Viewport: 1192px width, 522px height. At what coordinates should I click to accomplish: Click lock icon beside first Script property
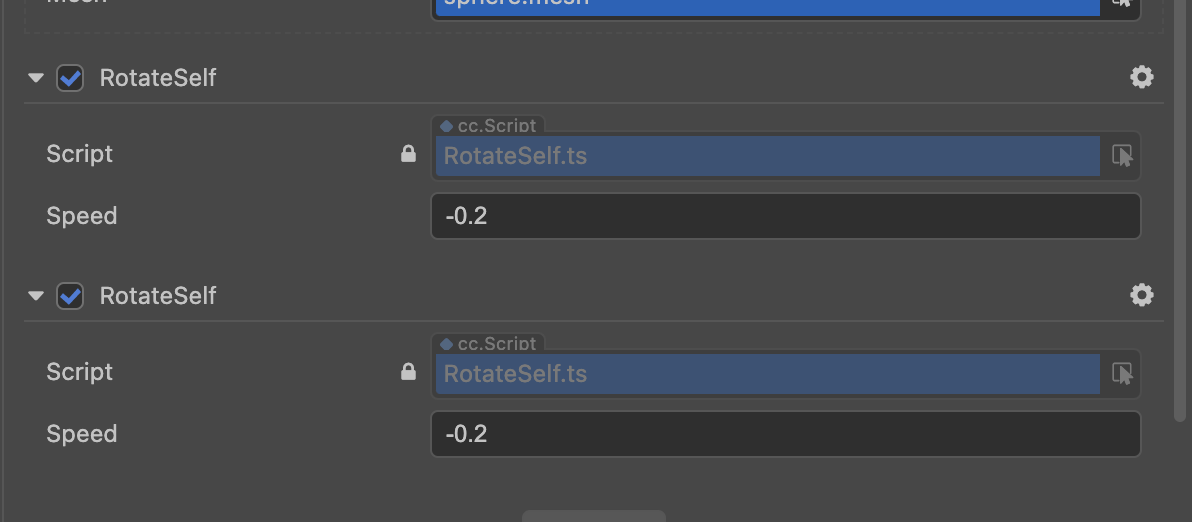pyautogui.click(x=408, y=154)
